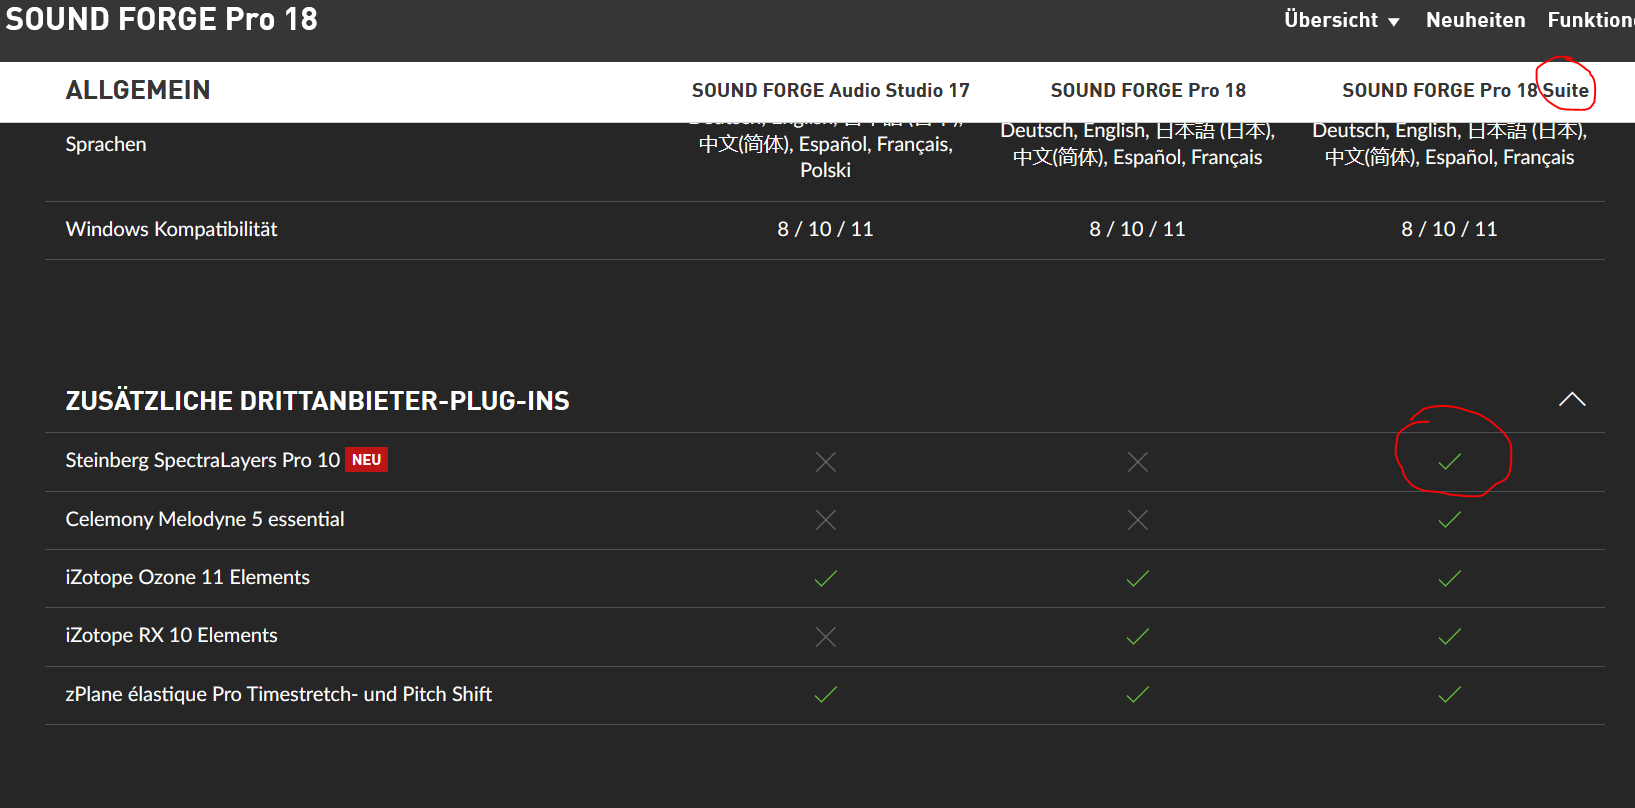Click SpectraLayers X mark under Audio Studio 17
Image resolution: width=1635 pixels, height=808 pixels.
825,461
